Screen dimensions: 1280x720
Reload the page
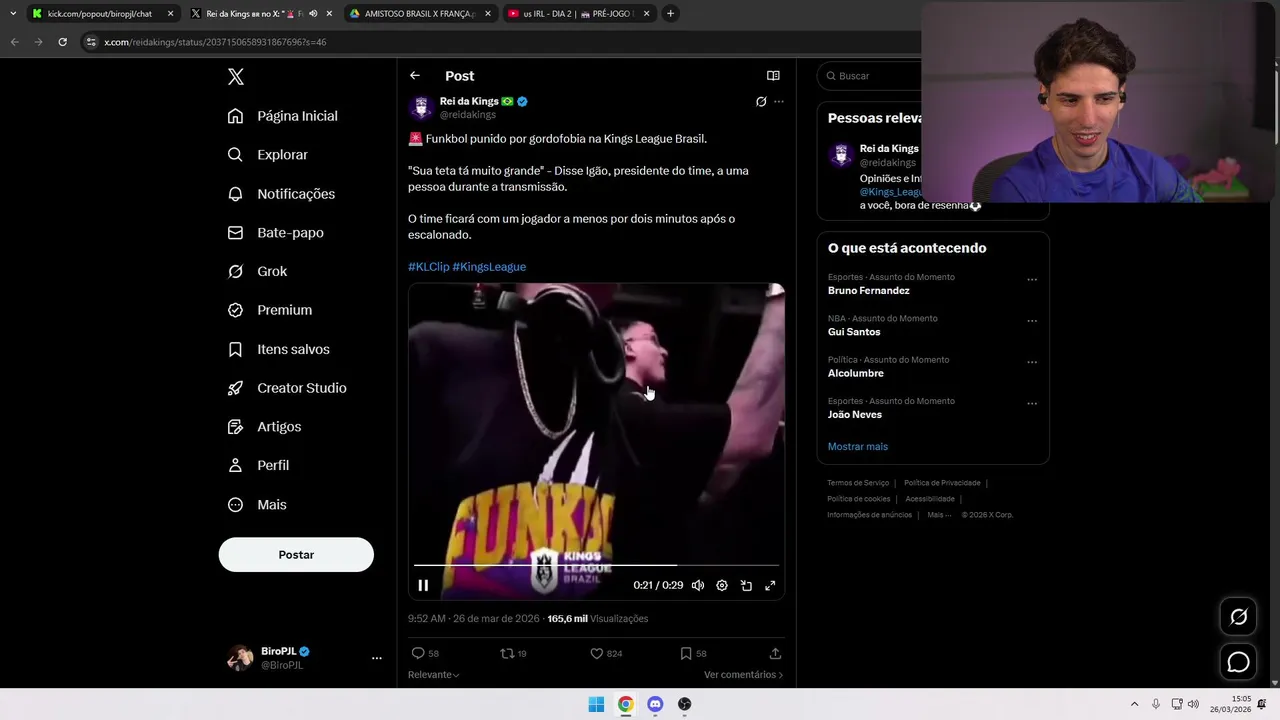point(62,42)
